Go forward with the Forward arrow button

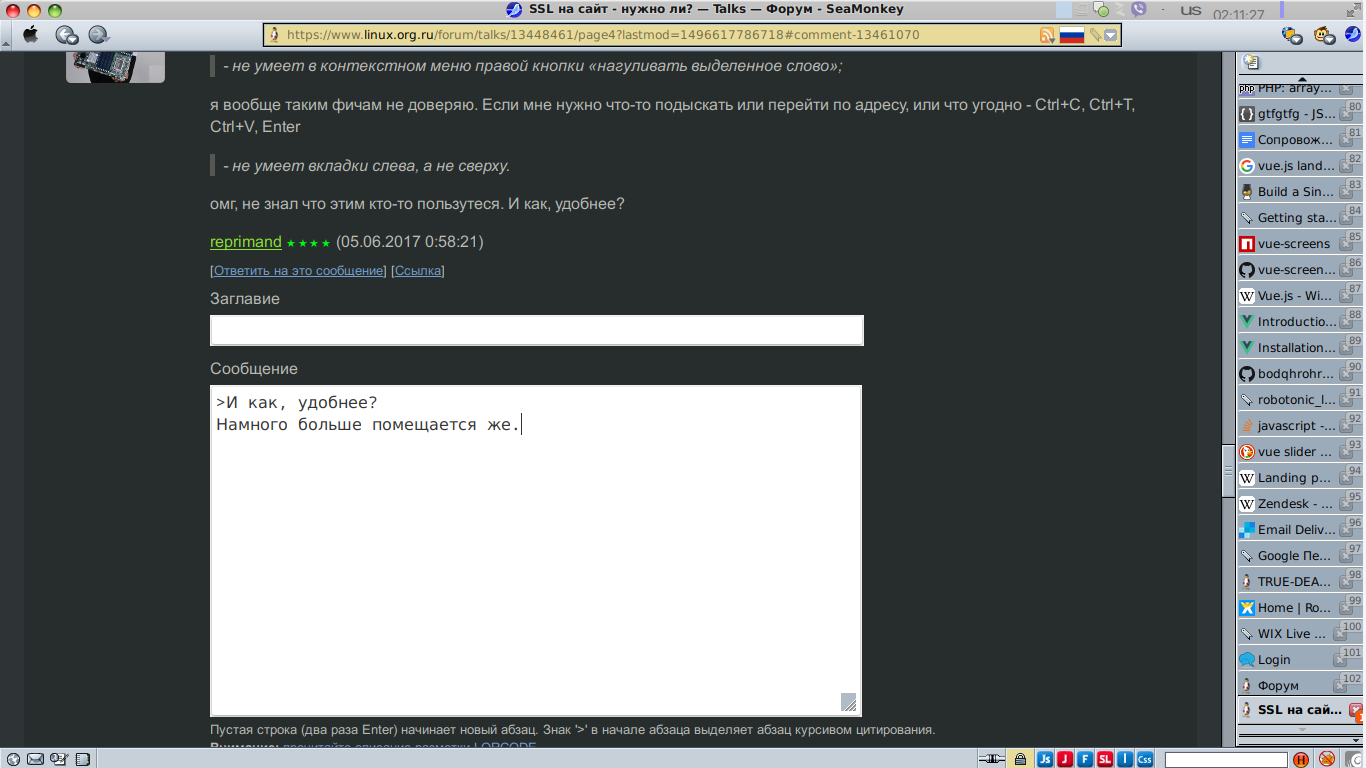click(98, 35)
